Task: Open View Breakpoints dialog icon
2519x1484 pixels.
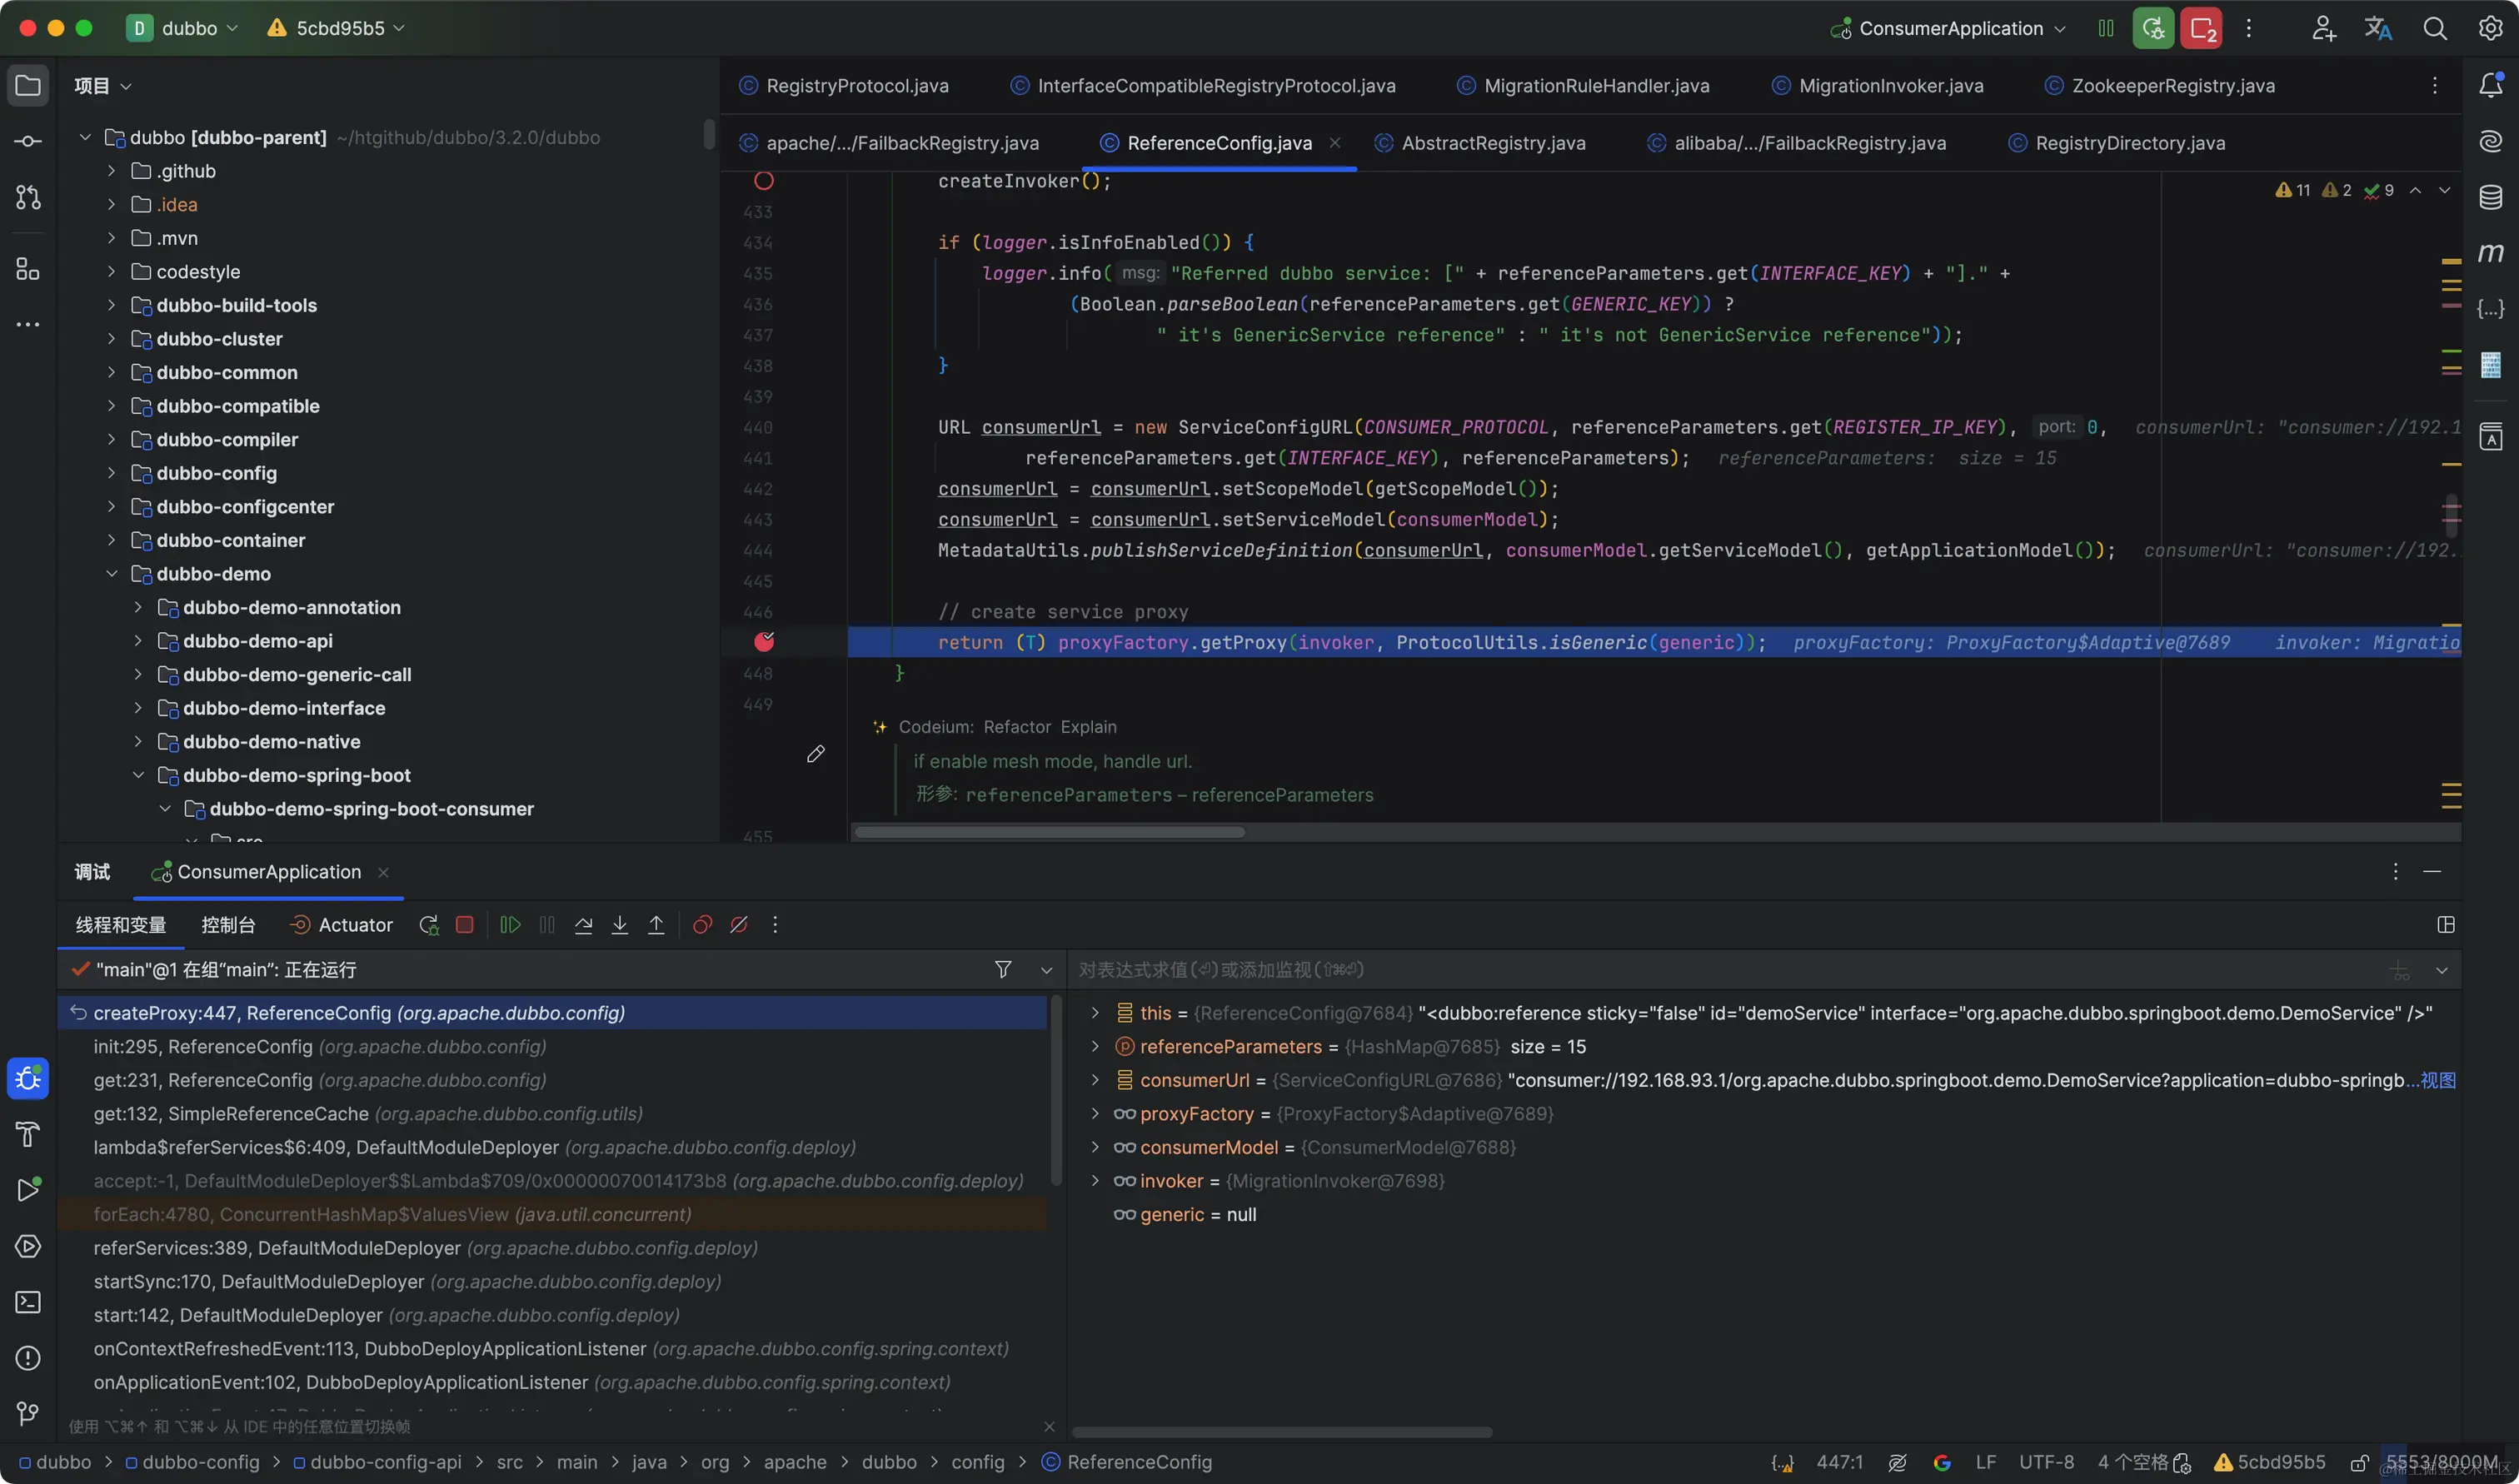Action: 702,925
